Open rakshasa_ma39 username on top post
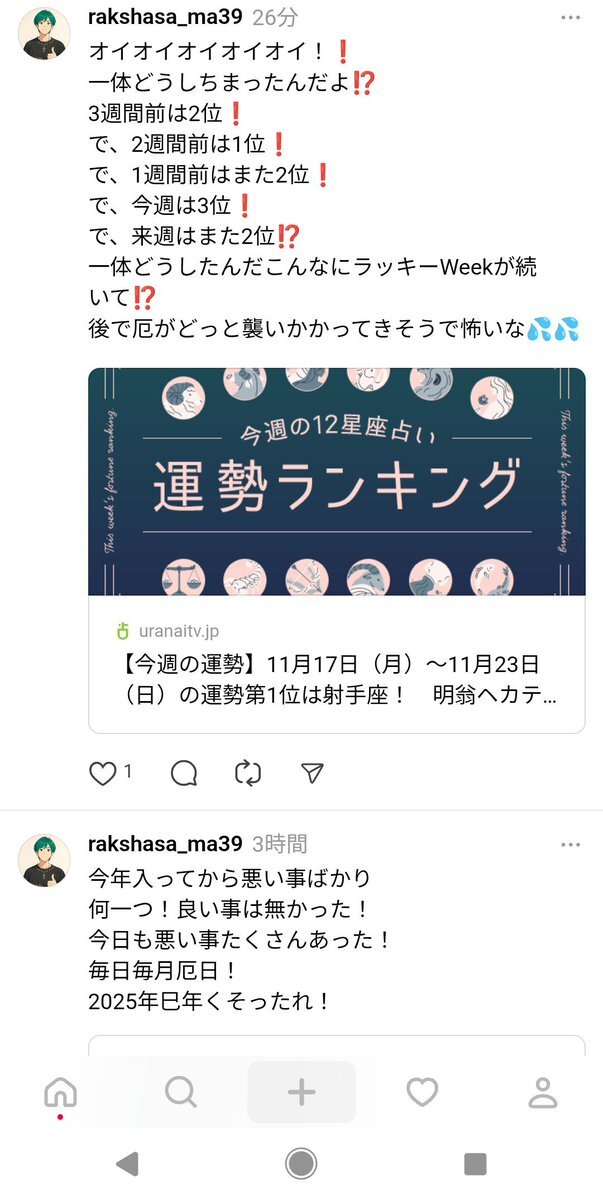The width and height of the screenshot is (603, 1199). click(x=166, y=17)
